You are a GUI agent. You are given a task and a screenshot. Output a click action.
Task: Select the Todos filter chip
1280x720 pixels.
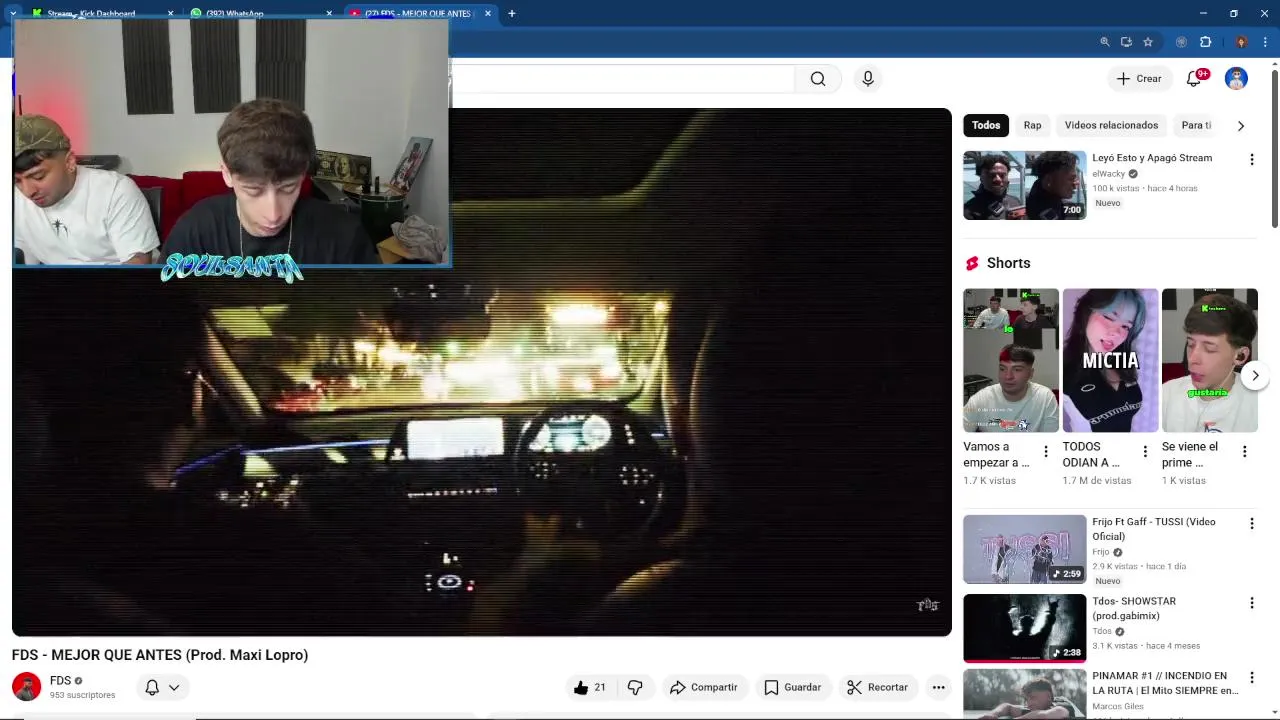click(x=986, y=125)
